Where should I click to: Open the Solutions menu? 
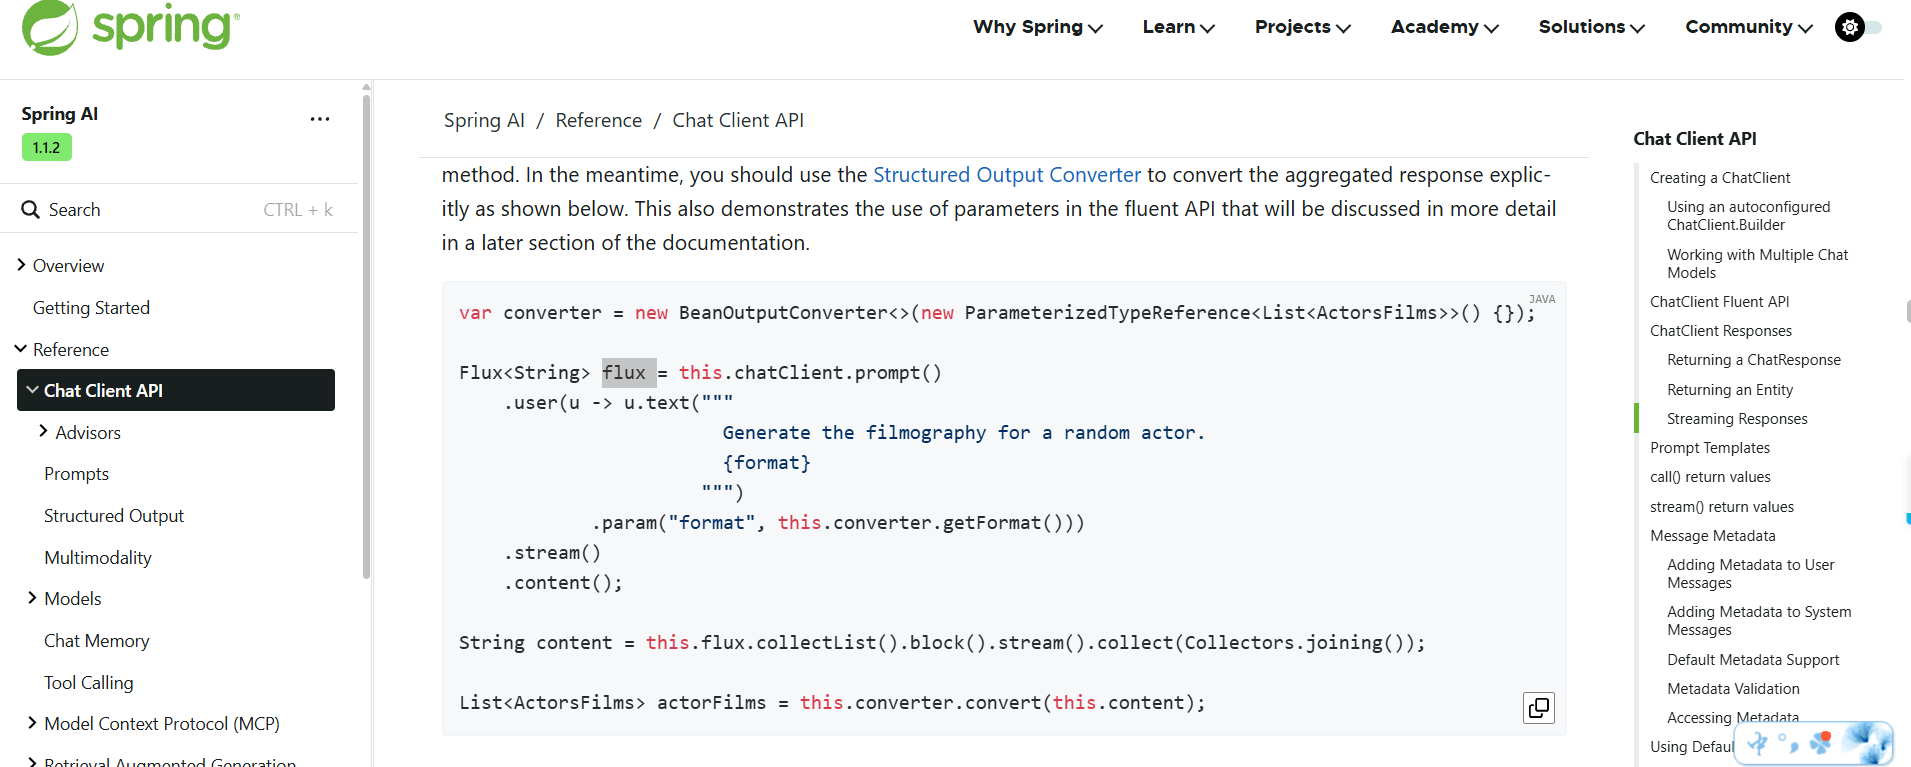coord(1592,27)
